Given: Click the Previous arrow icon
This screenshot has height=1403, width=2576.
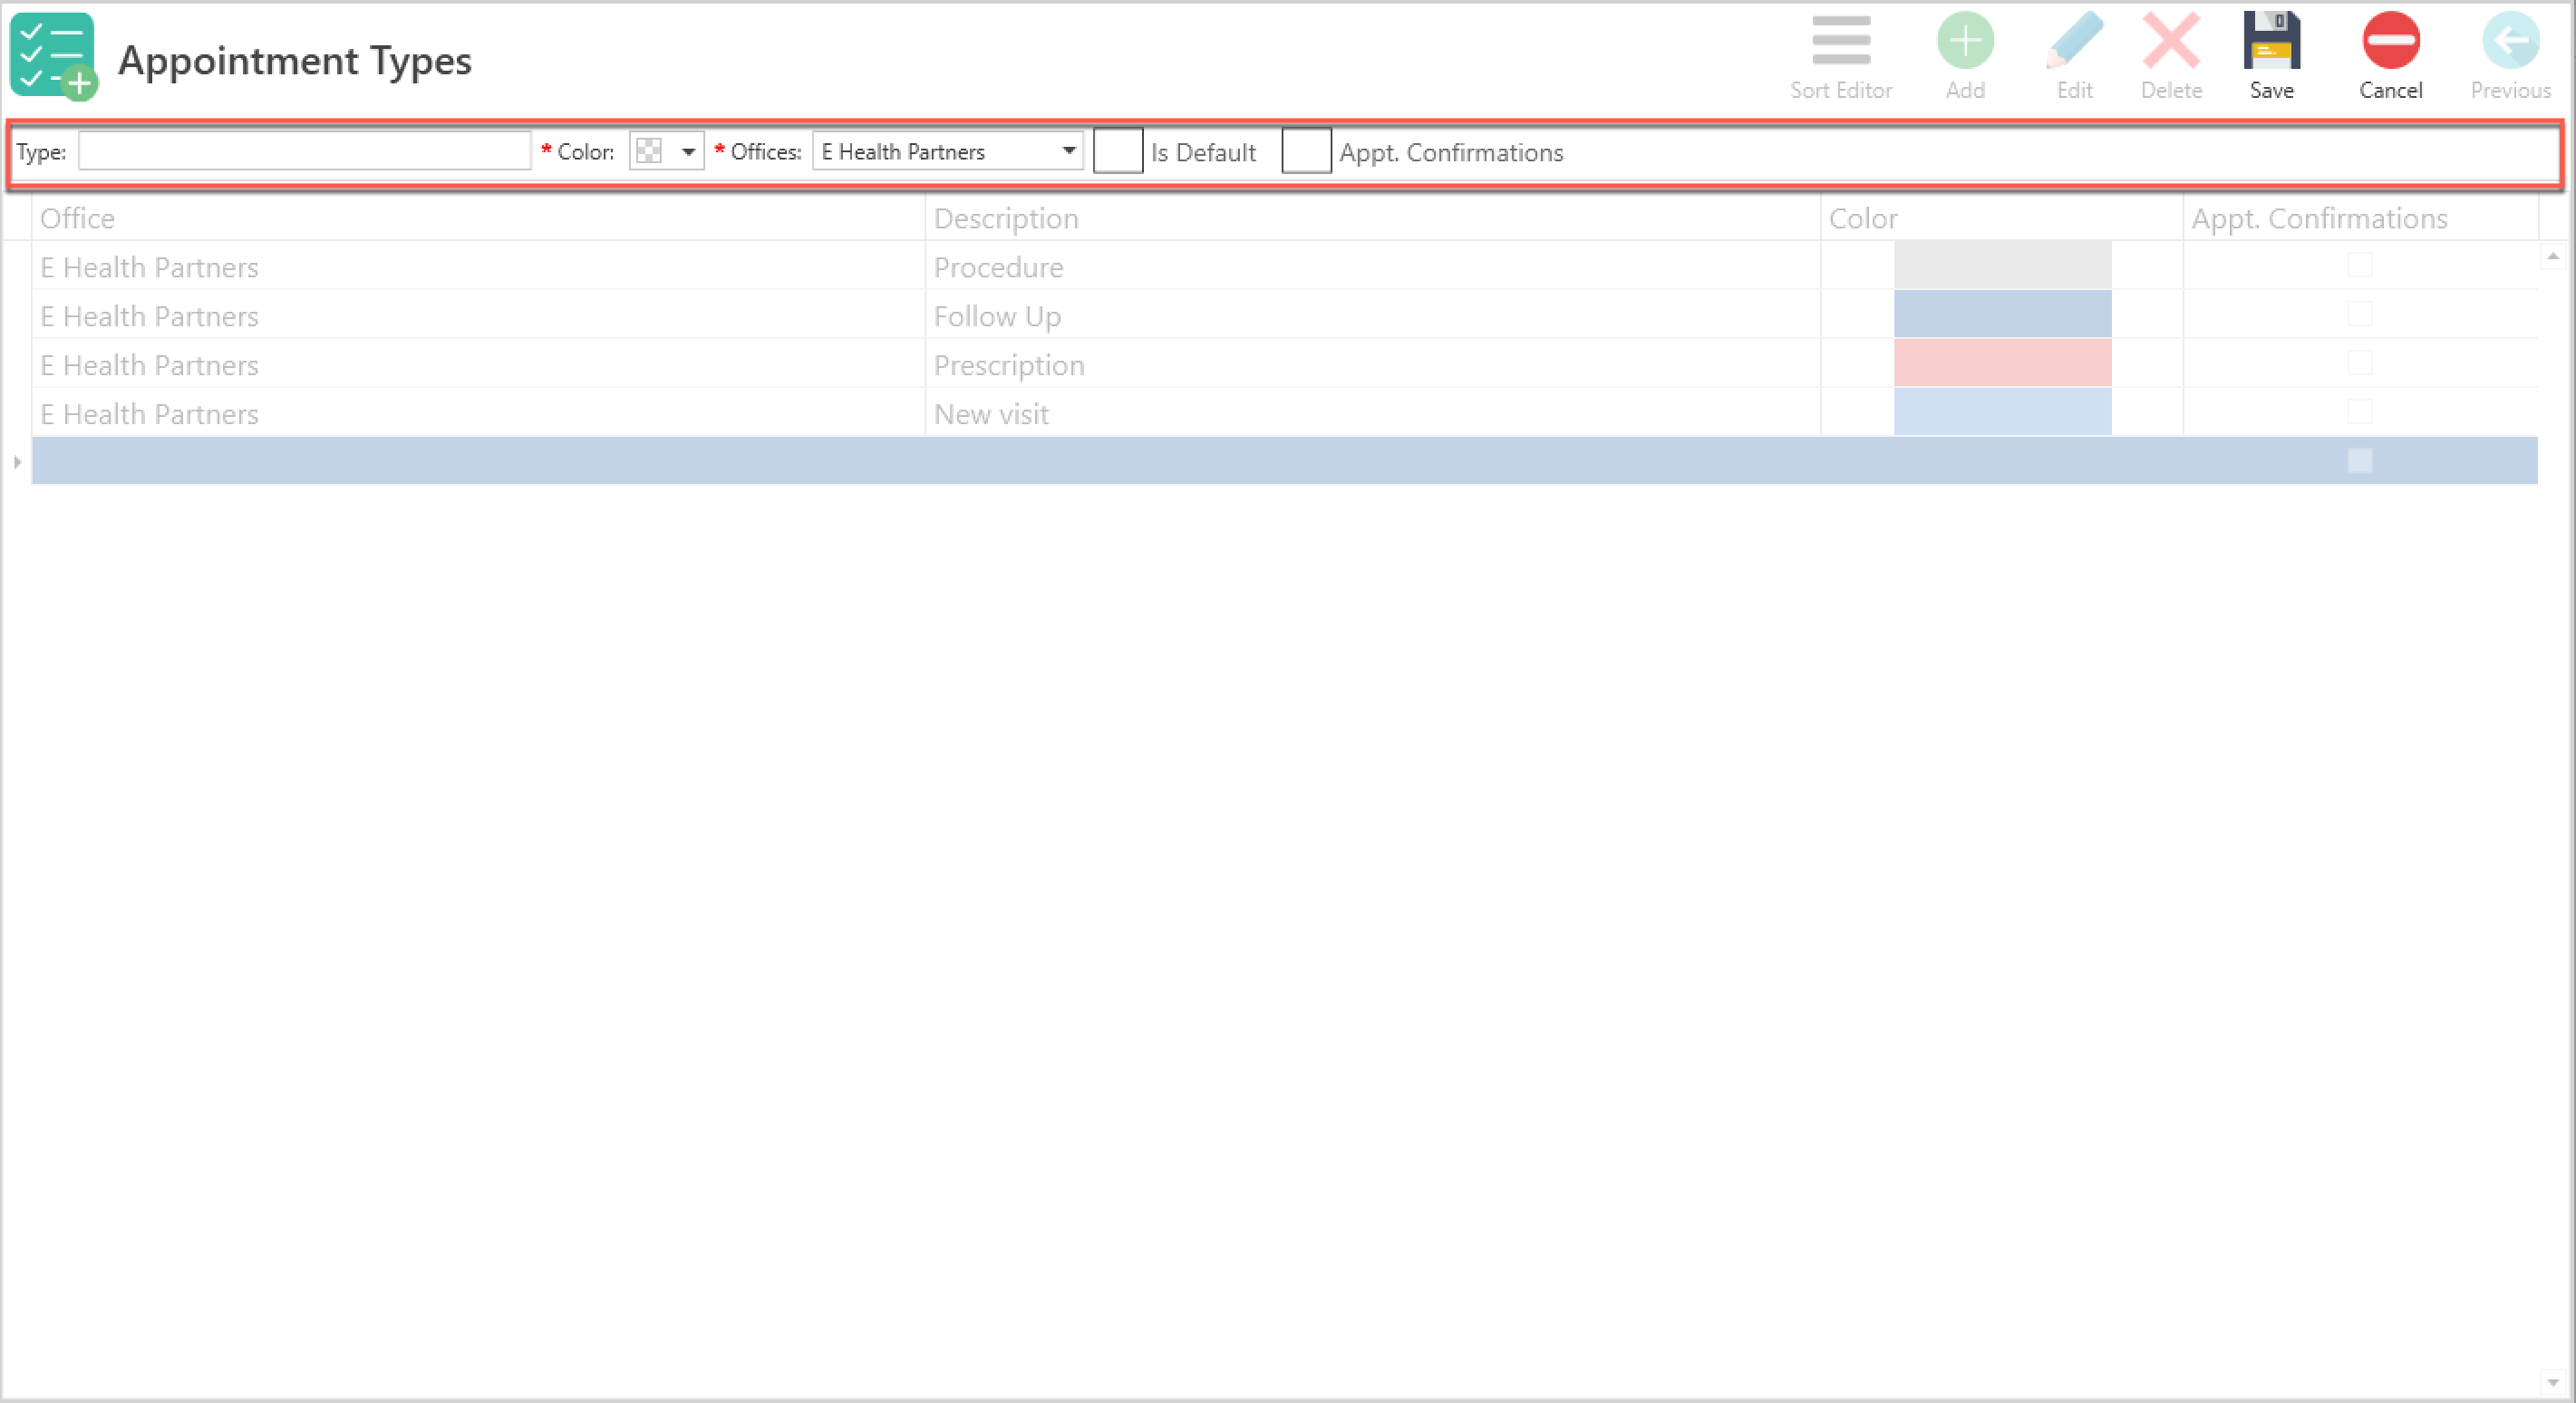Looking at the screenshot, I should coord(2510,42).
